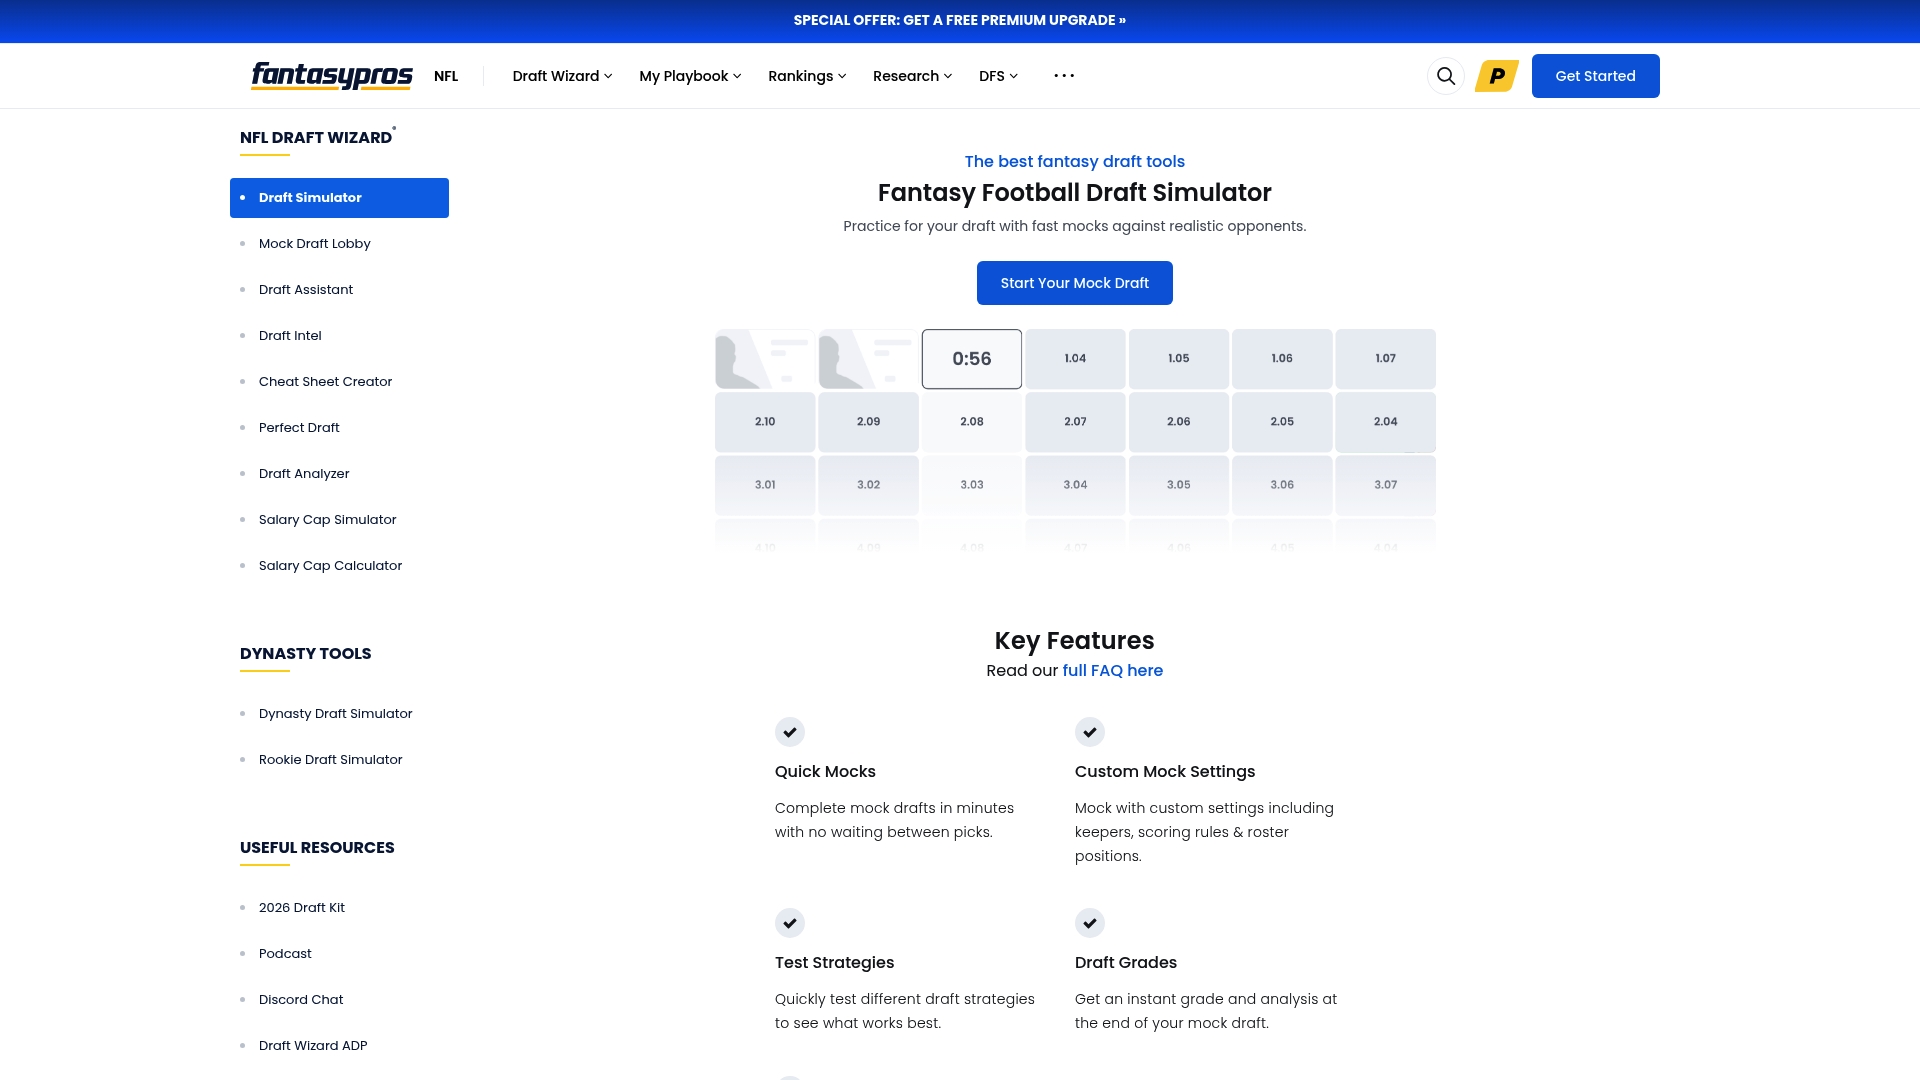Viewport: 1920px width, 1080px height.
Task: Open the Rankings dropdown menu
Action: tap(807, 76)
